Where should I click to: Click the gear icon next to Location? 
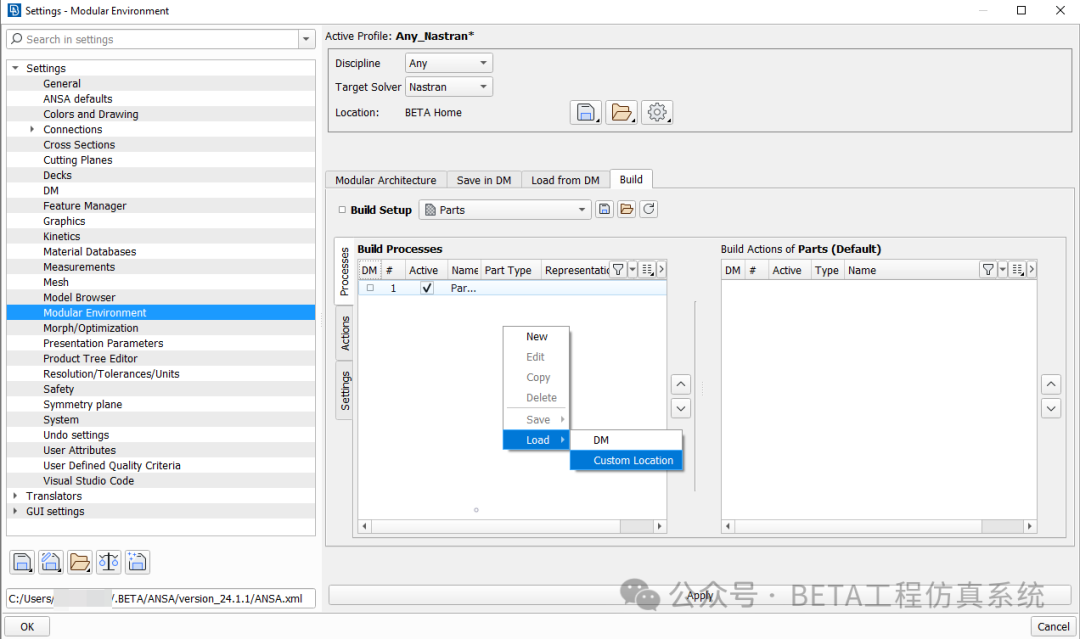click(657, 112)
